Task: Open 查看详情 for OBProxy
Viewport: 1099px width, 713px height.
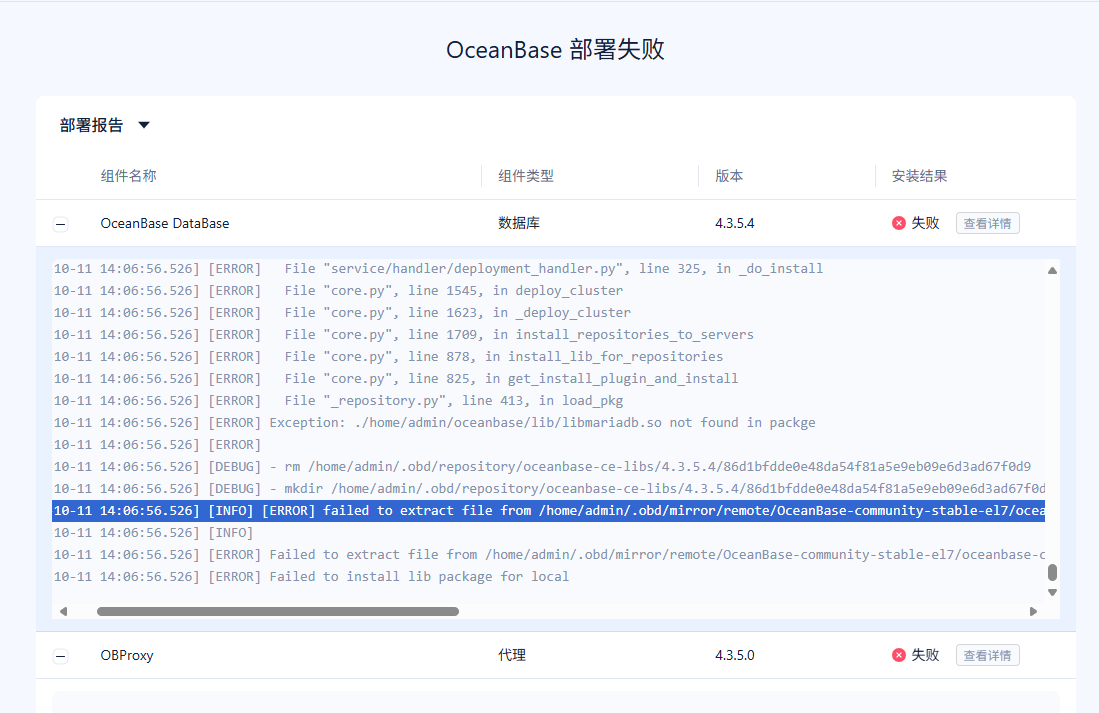Action: [987, 655]
